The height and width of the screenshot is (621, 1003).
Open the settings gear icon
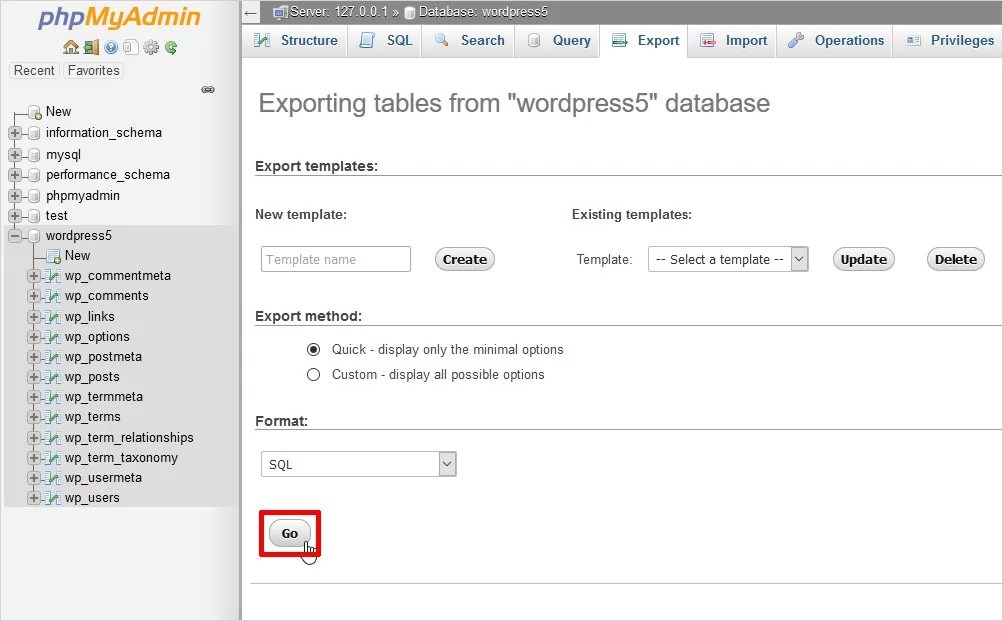(149, 48)
